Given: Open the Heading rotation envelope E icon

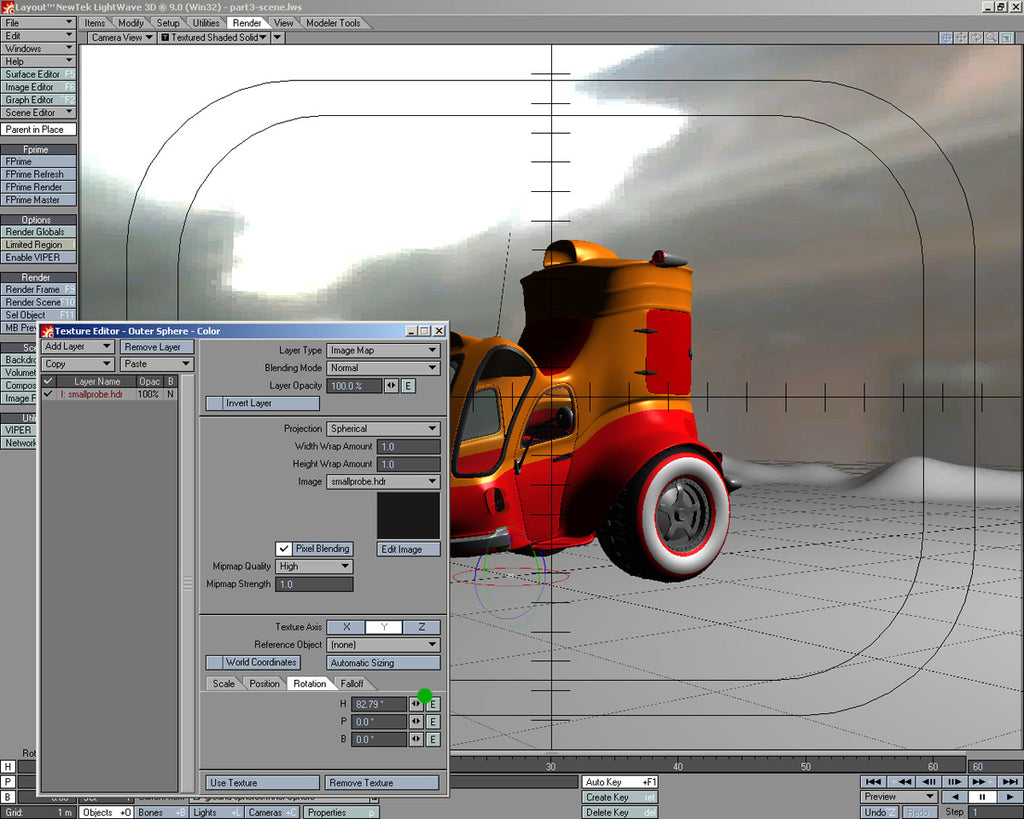Looking at the screenshot, I should click(x=433, y=704).
